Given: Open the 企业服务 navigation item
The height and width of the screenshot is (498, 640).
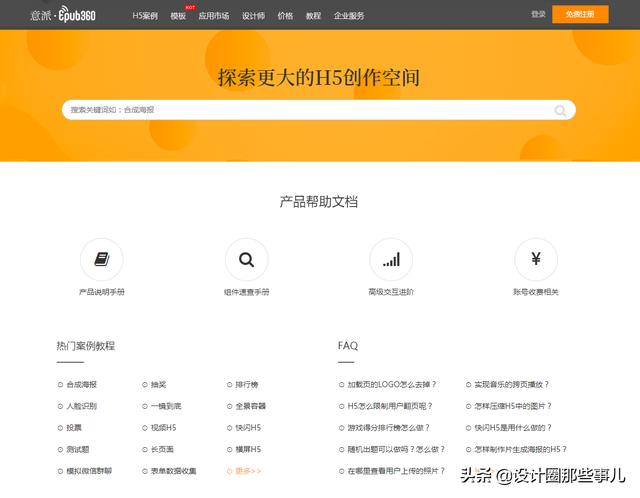Looking at the screenshot, I should coord(349,16).
